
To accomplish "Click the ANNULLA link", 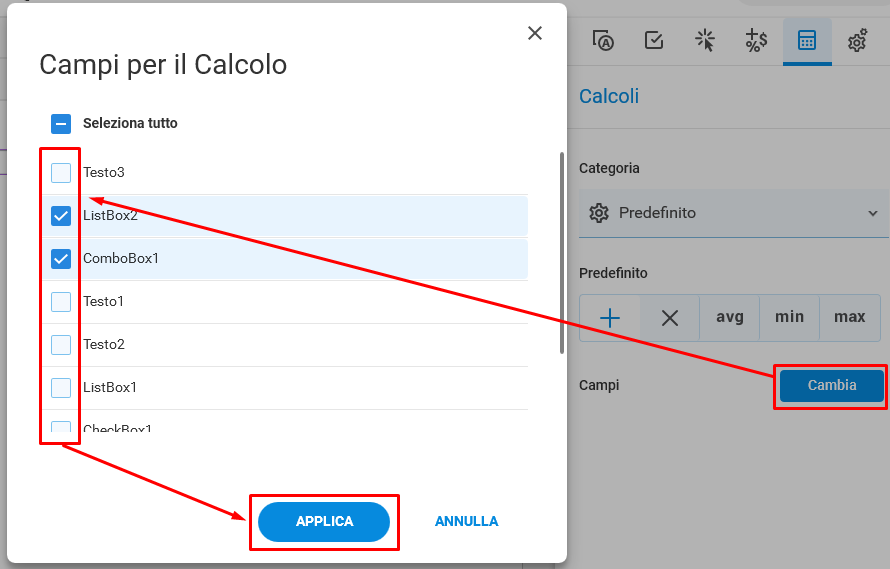I will tap(467, 521).
